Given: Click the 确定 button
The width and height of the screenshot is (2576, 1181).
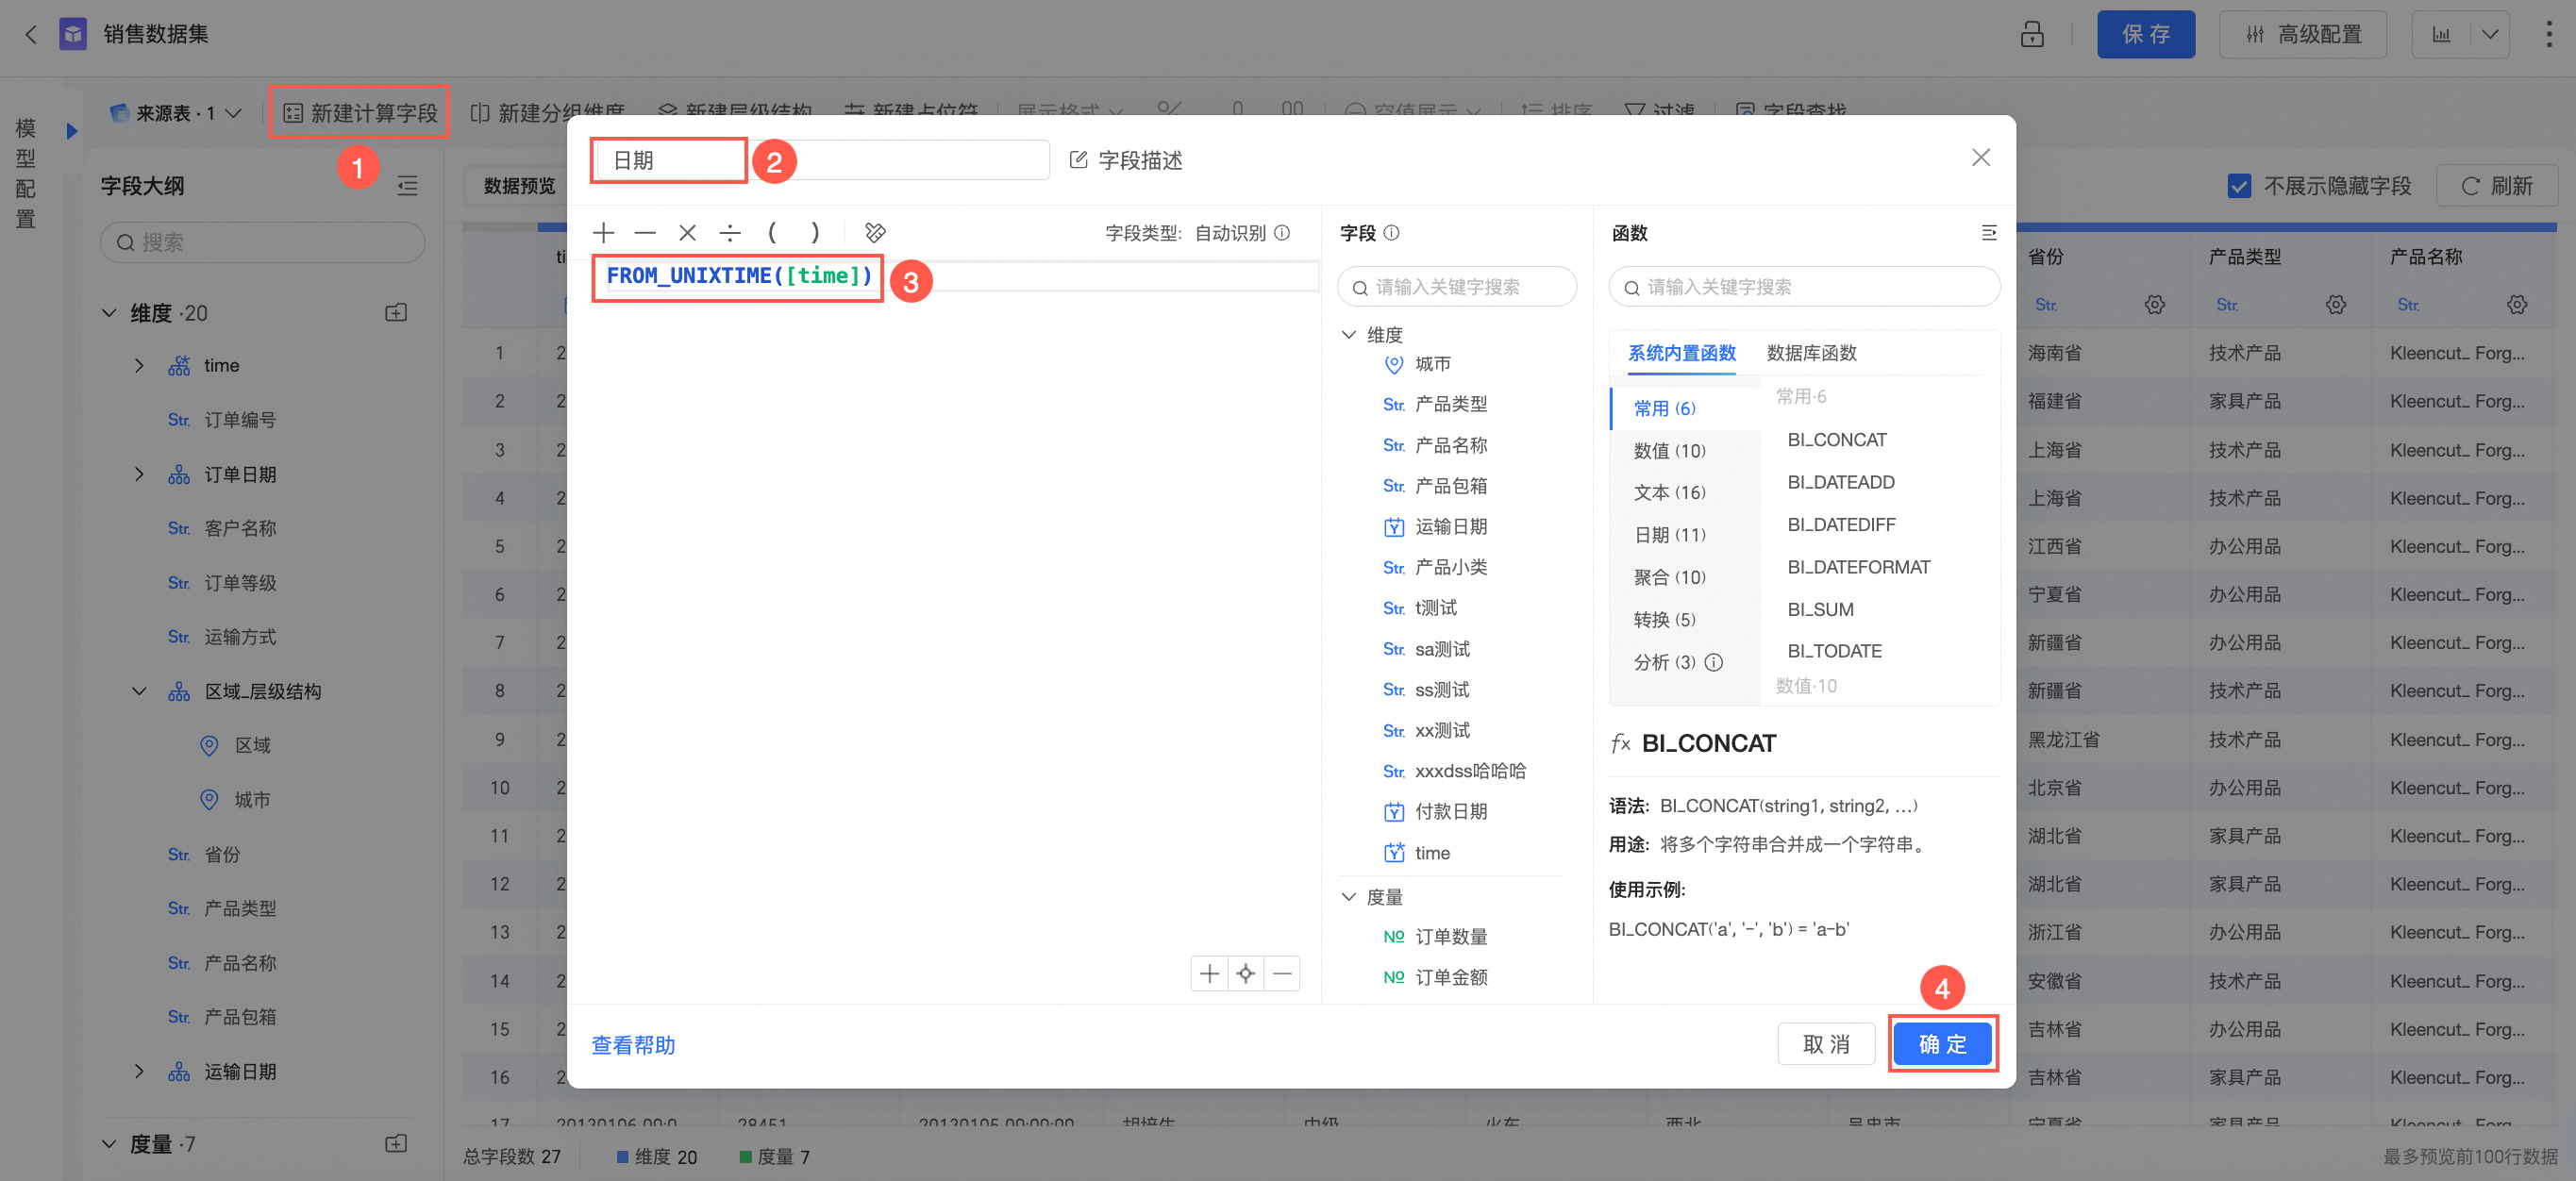Looking at the screenshot, I should (x=1942, y=1044).
